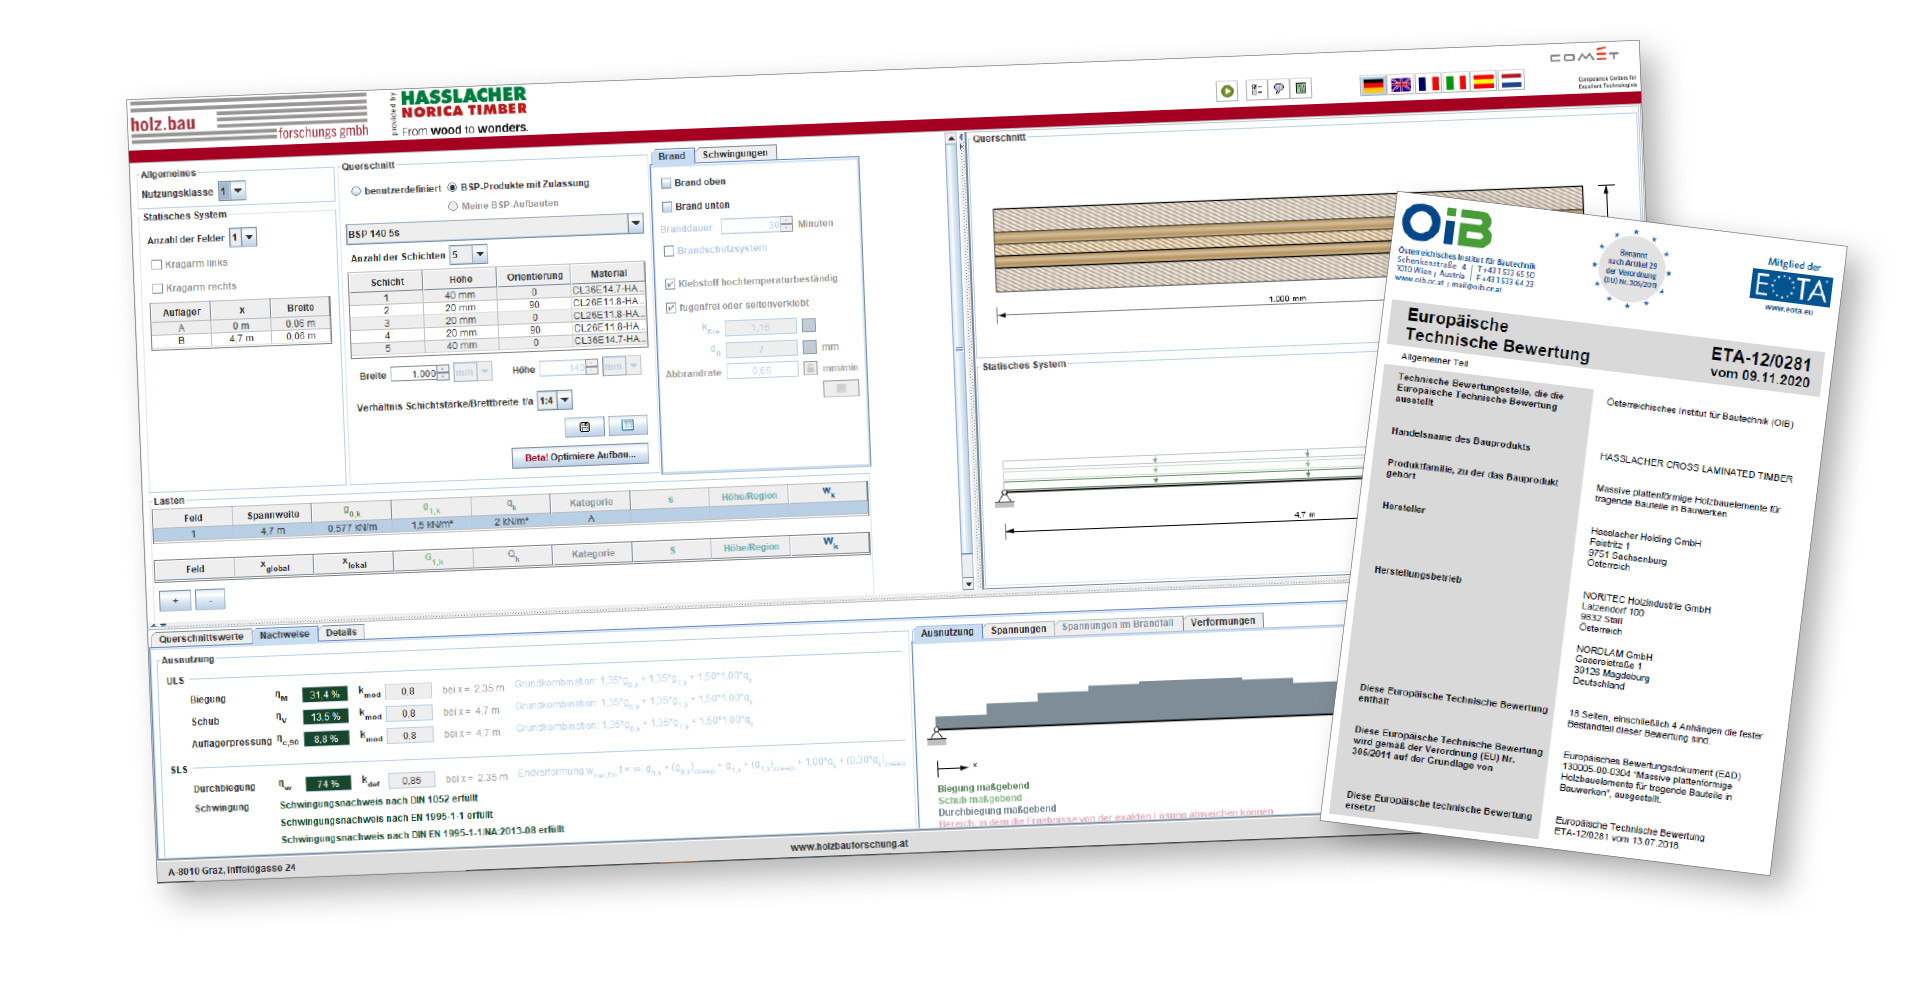Click the table layout icon button

click(628, 425)
